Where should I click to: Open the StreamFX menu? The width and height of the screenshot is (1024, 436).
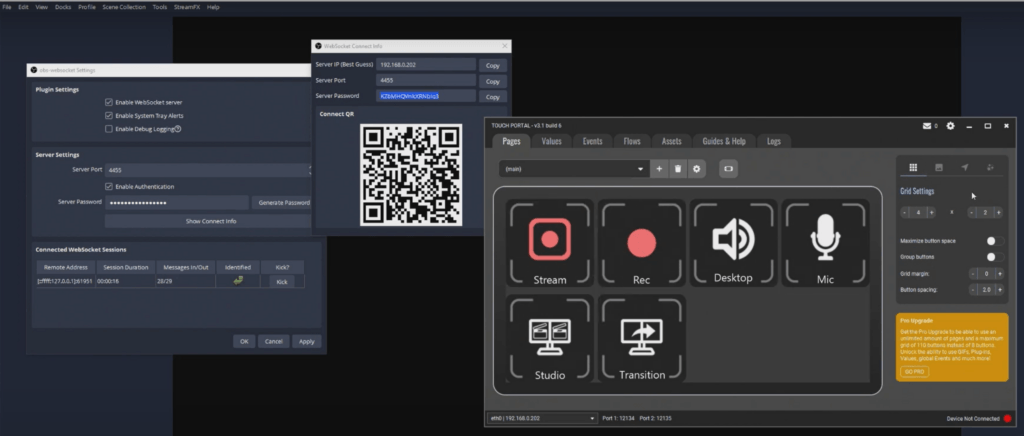click(x=187, y=7)
